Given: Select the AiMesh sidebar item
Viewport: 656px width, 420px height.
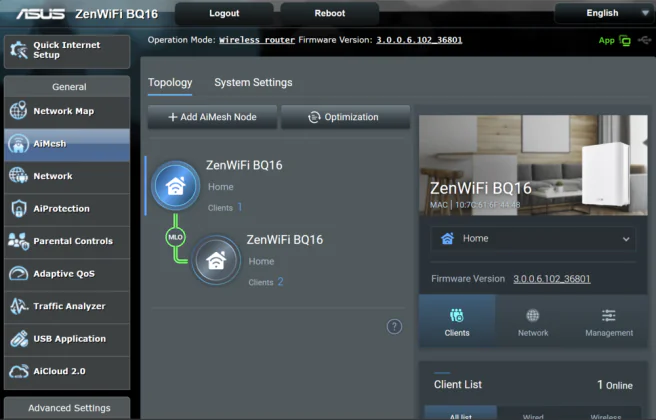Looking at the screenshot, I should pos(67,144).
